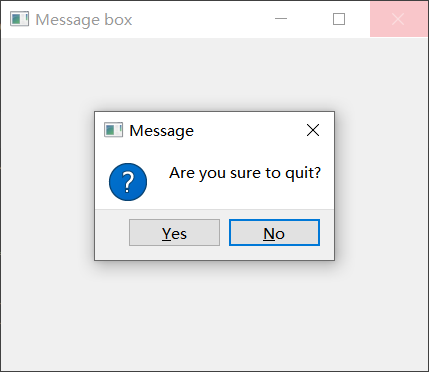
Task: Click gray button strip left of Yes
Action: click(x=112, y=234)
